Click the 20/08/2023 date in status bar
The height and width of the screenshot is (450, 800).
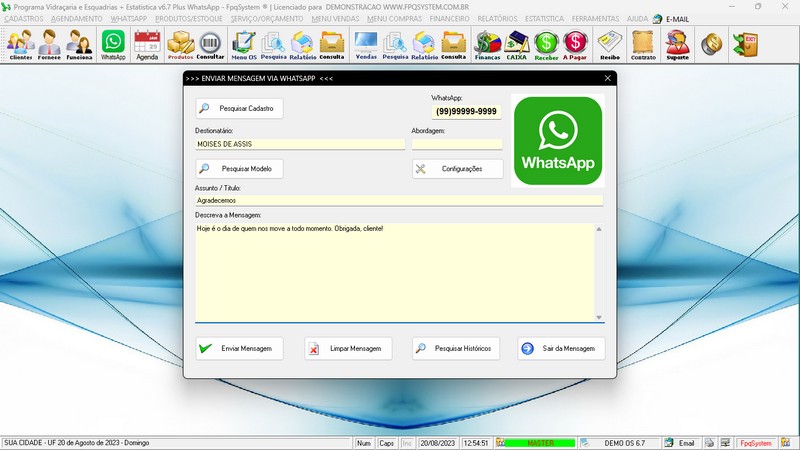pos(438,443)
